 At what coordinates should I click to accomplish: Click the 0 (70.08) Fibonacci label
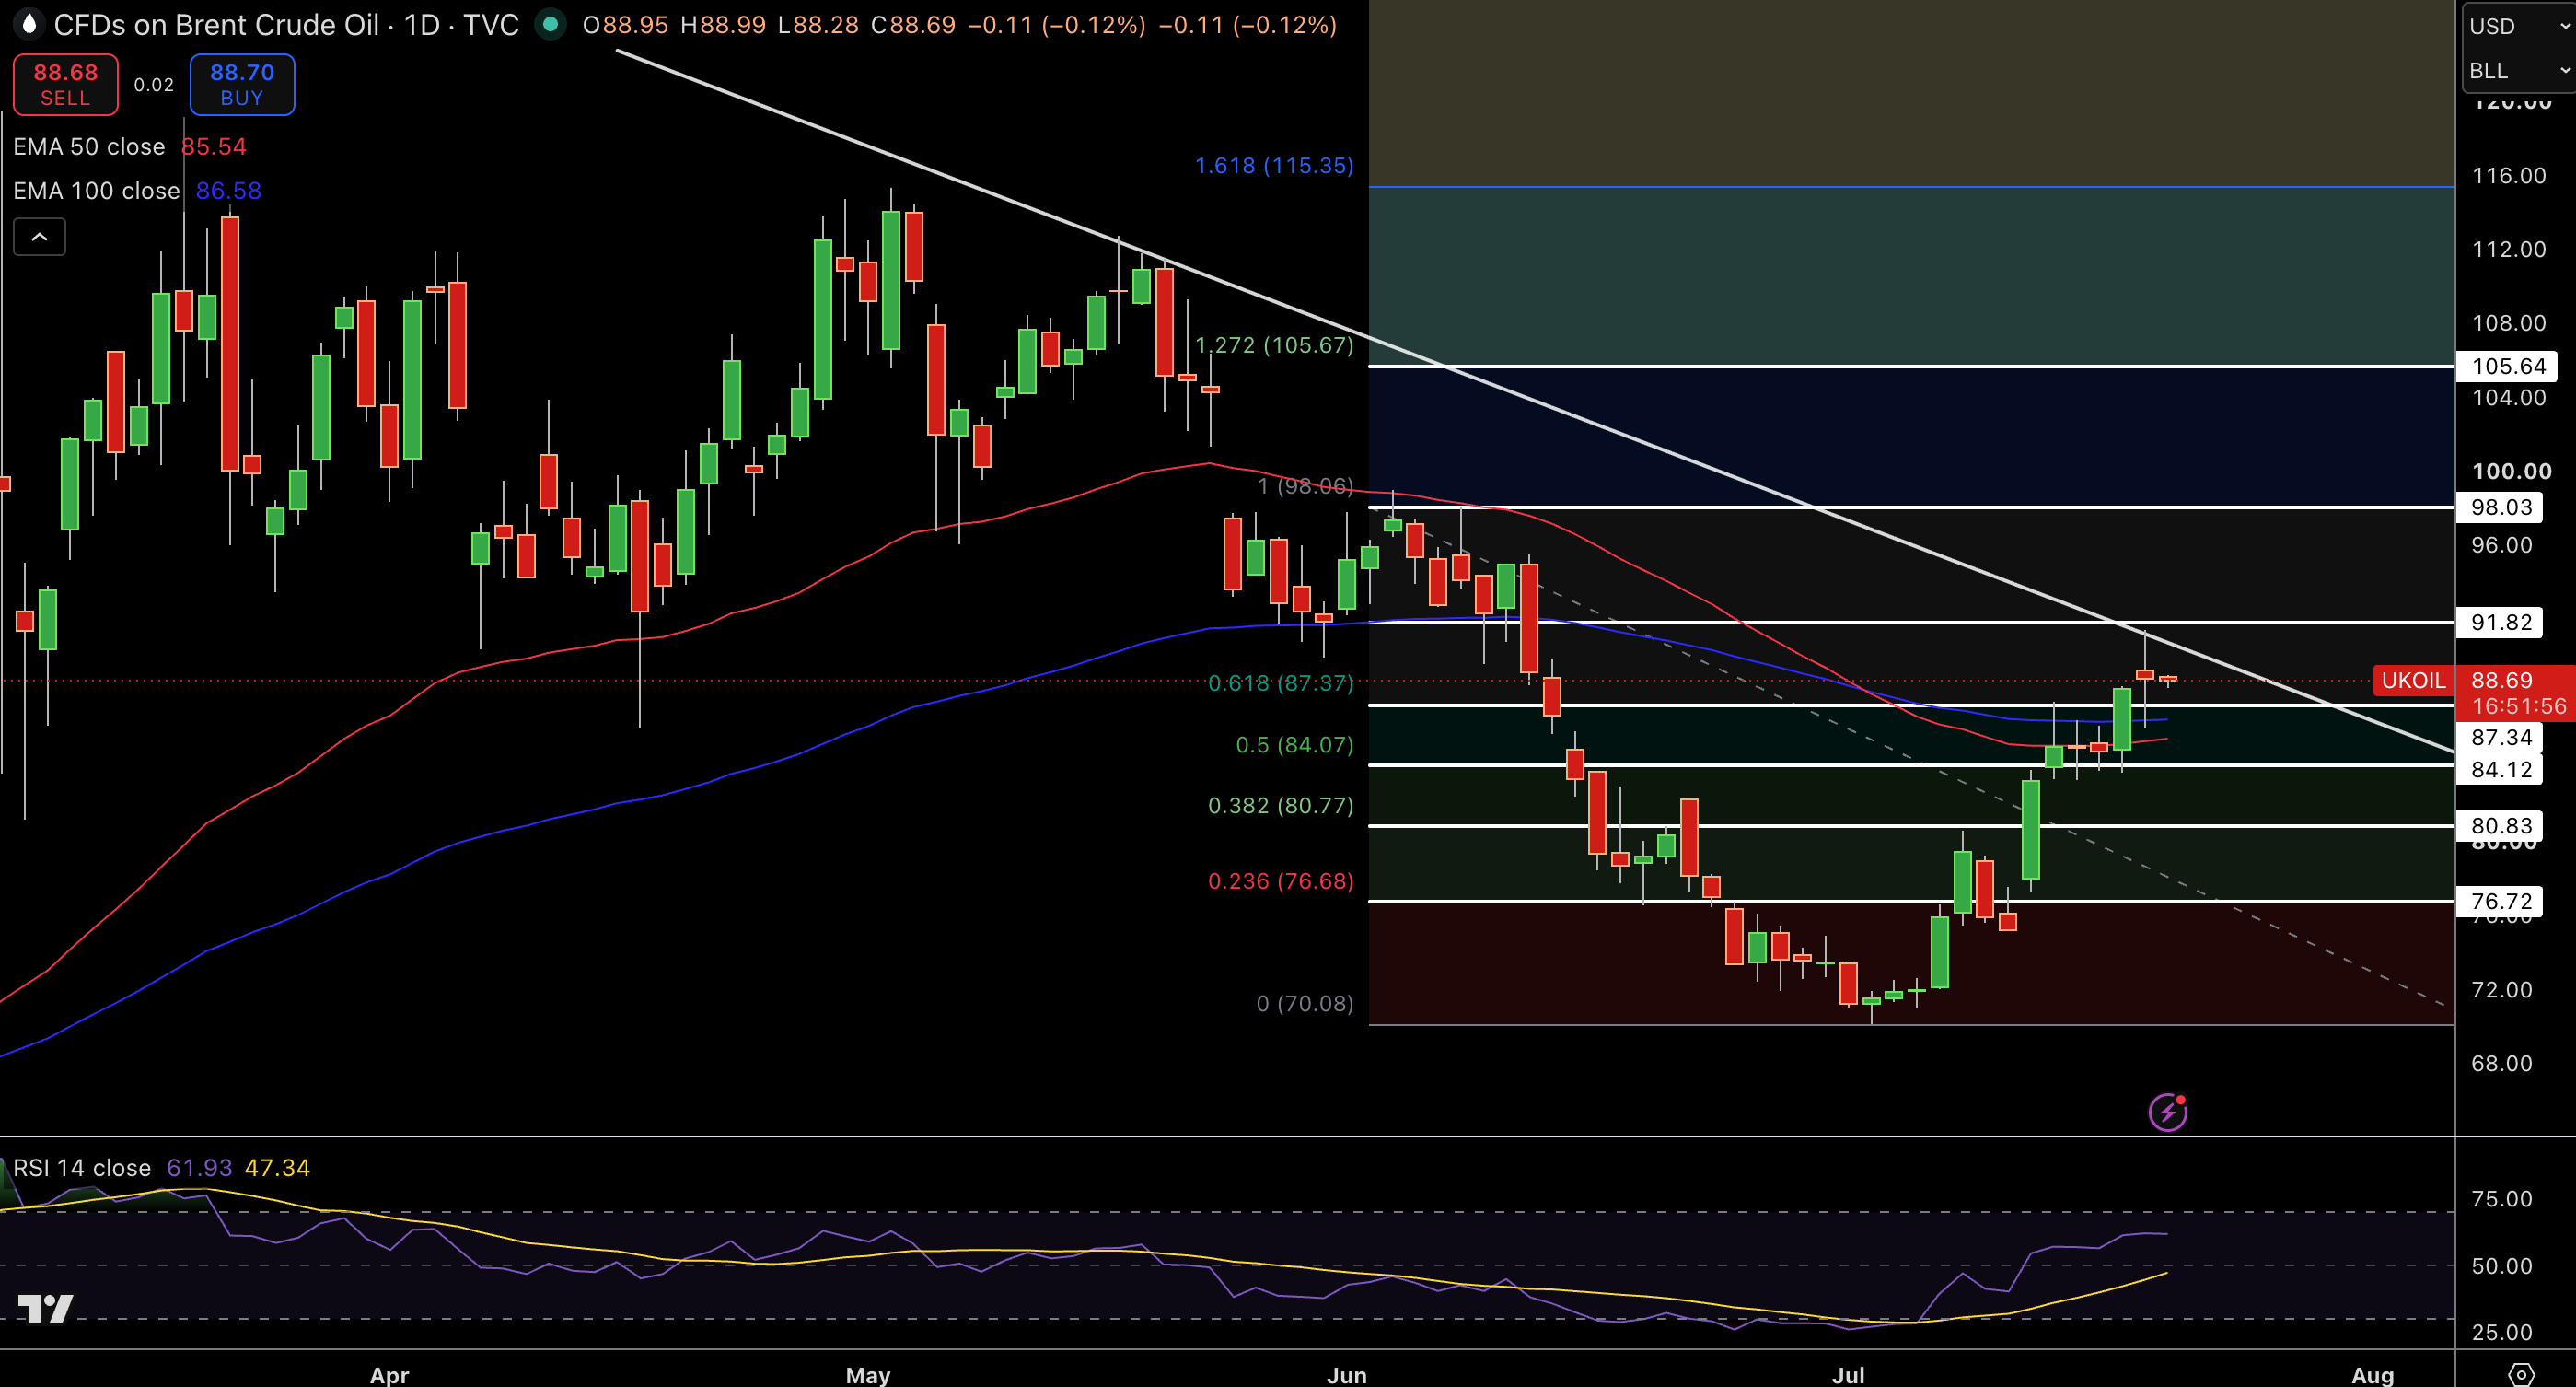pyautogui.click(x=1304, y=1003)
